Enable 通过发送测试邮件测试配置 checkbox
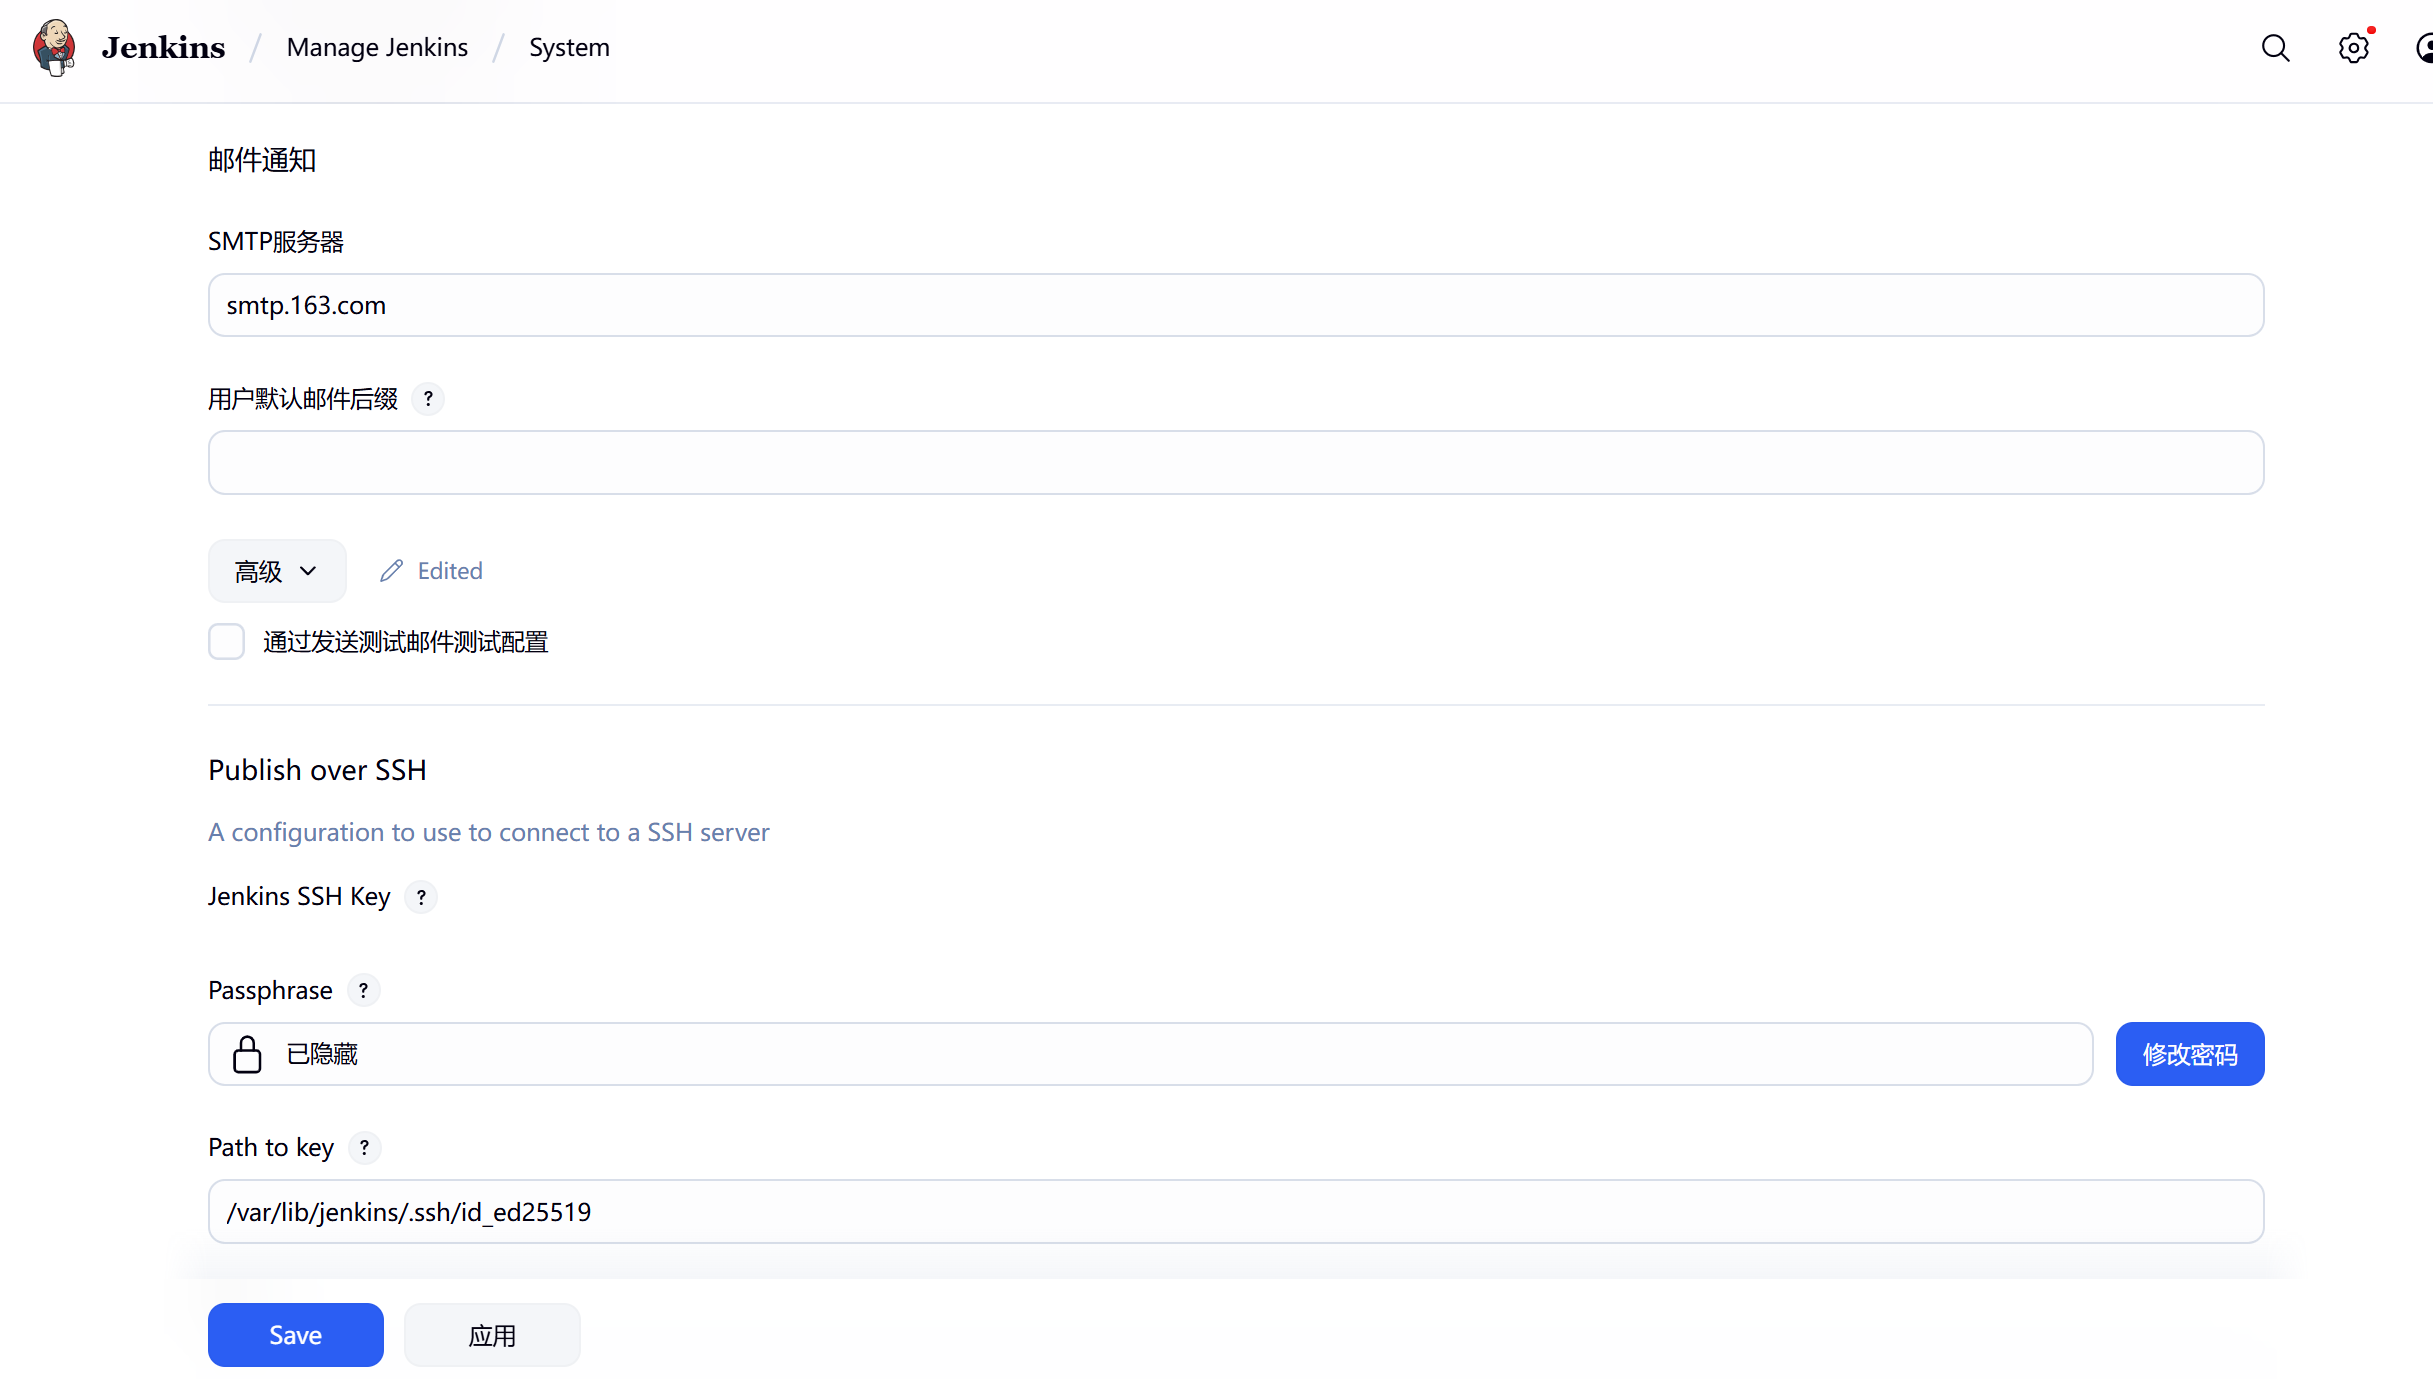 tap(227, 642)
